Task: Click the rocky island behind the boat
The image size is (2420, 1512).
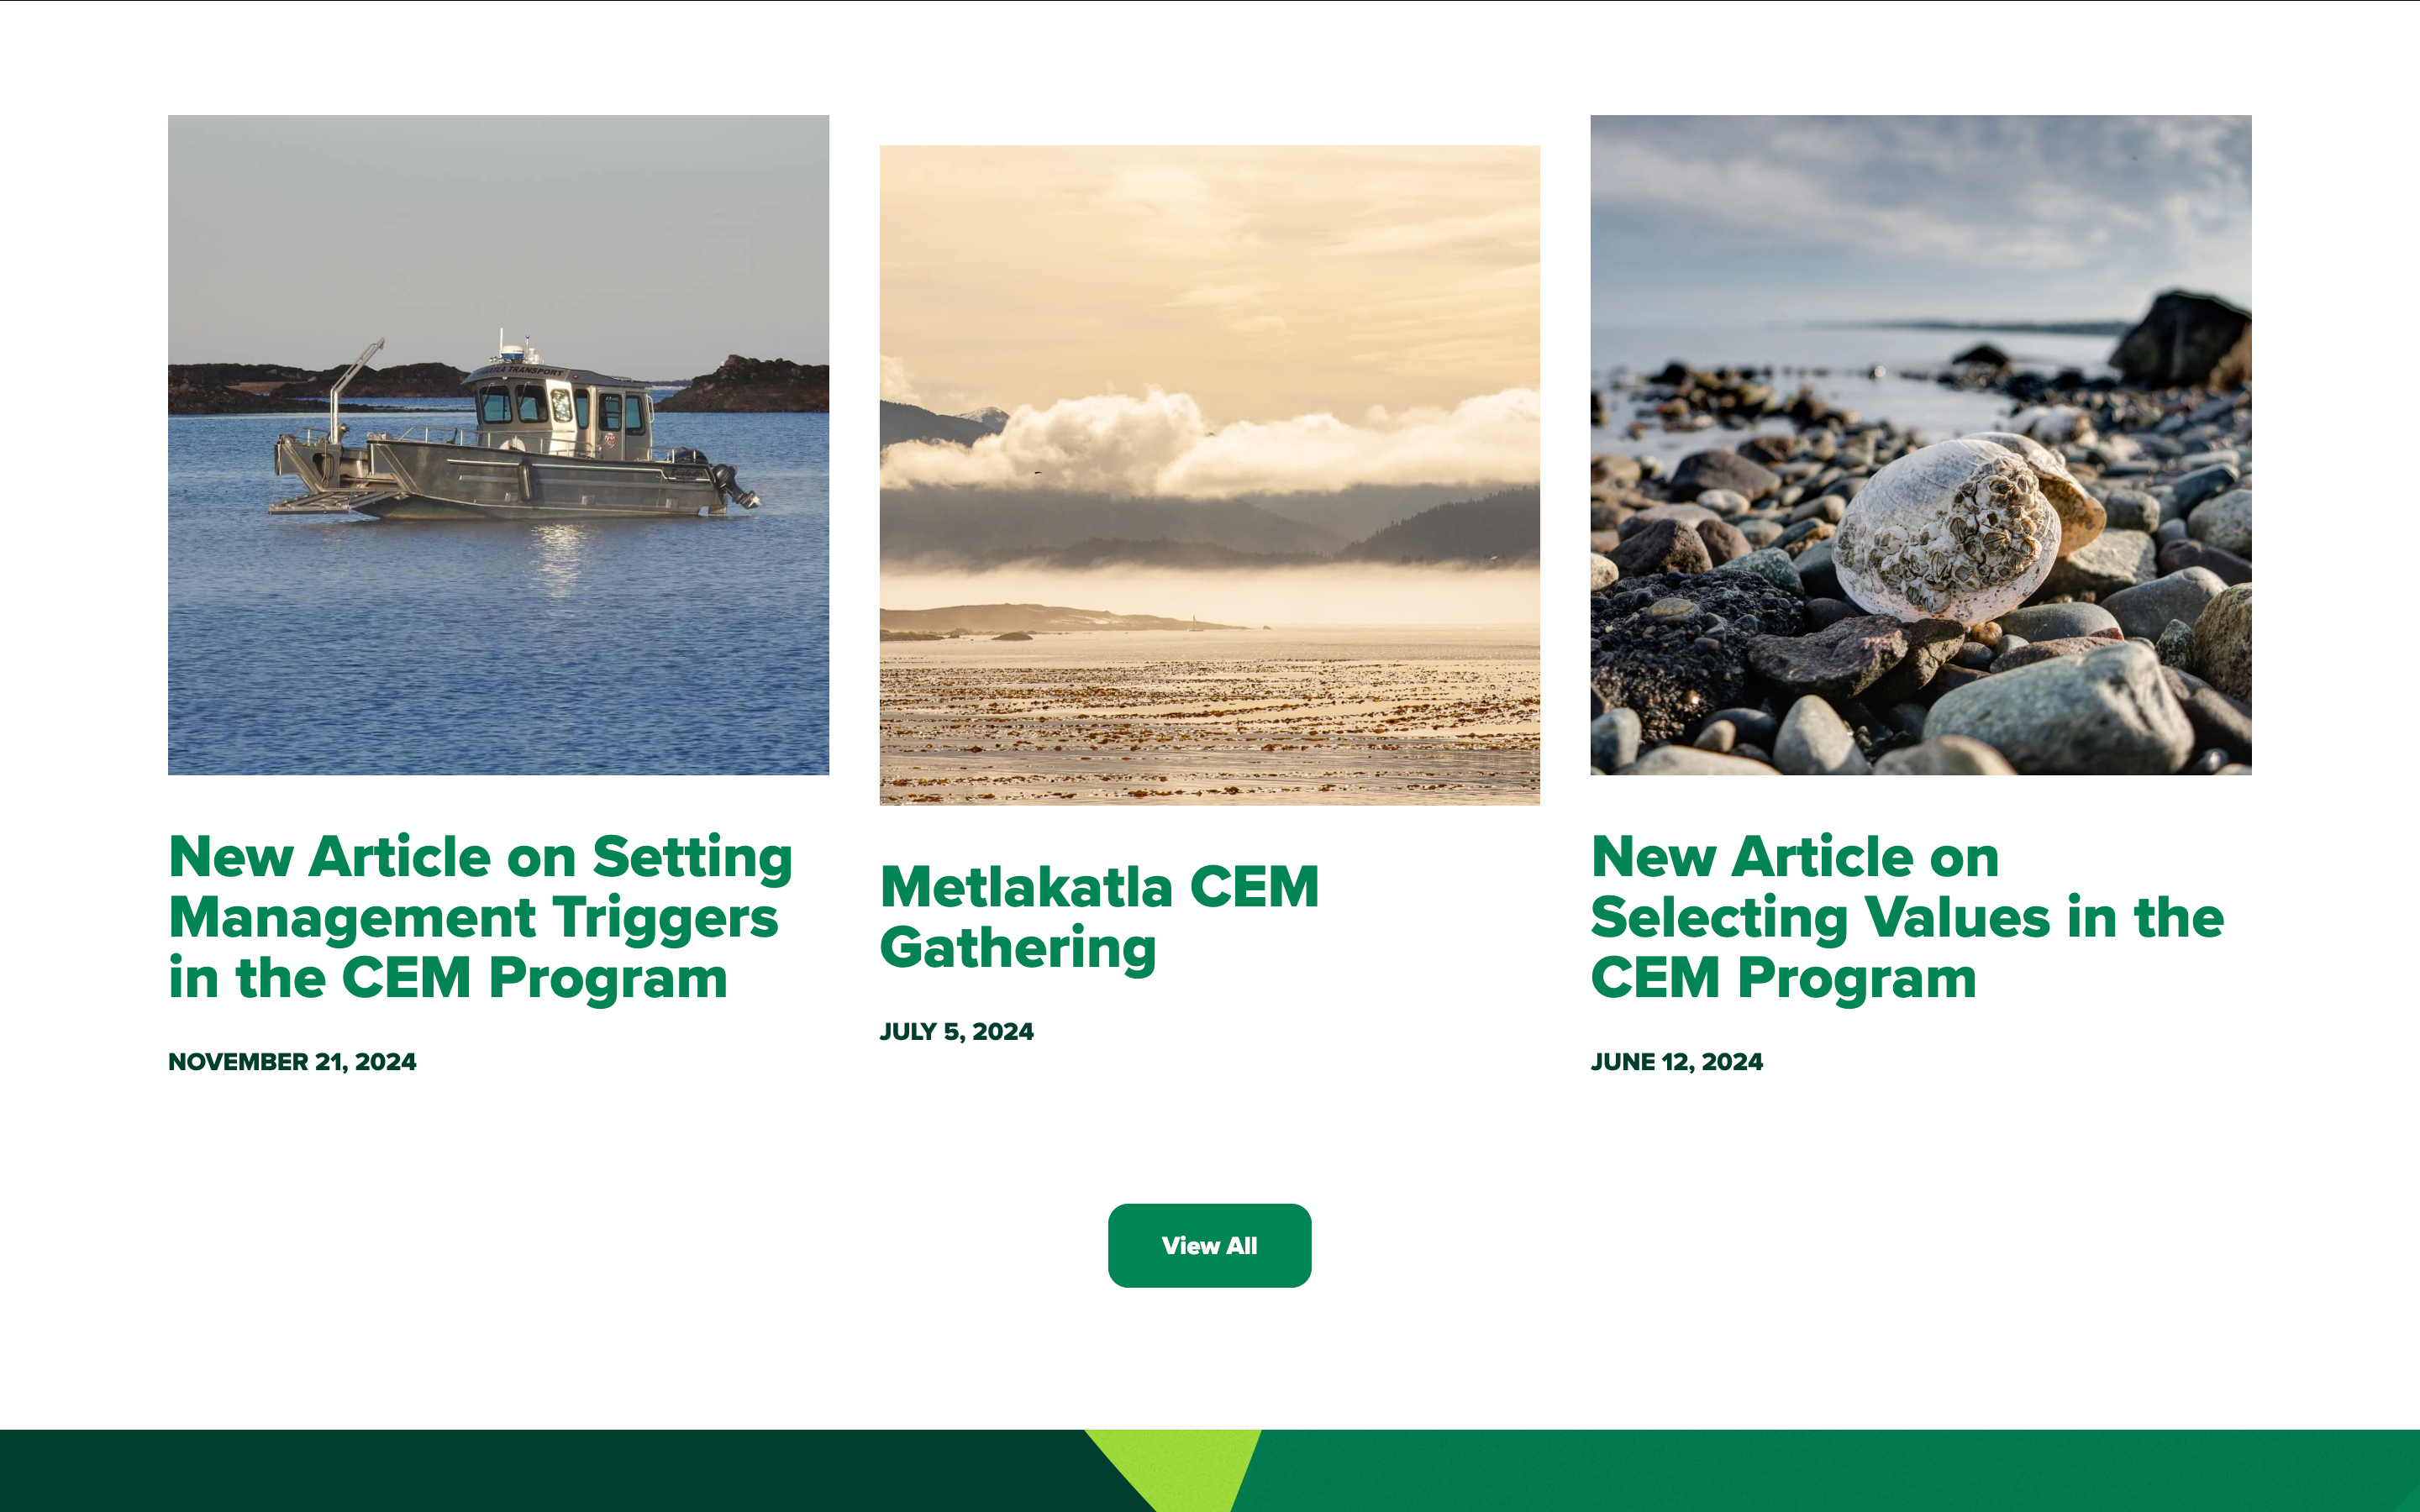Action: [745, 385]
